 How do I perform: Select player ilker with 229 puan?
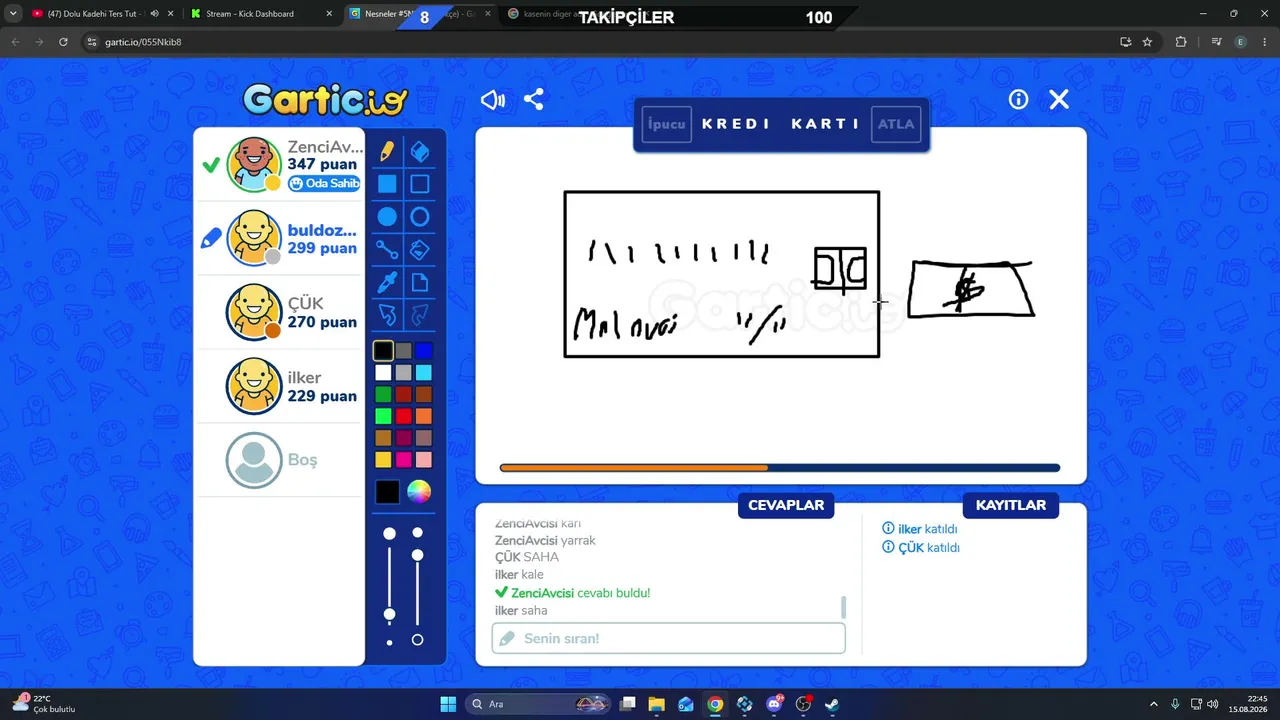click(x=278, y=386)
